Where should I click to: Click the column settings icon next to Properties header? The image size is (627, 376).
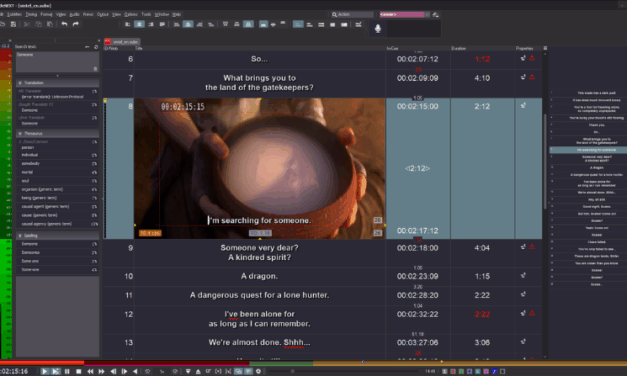point(545,48)
